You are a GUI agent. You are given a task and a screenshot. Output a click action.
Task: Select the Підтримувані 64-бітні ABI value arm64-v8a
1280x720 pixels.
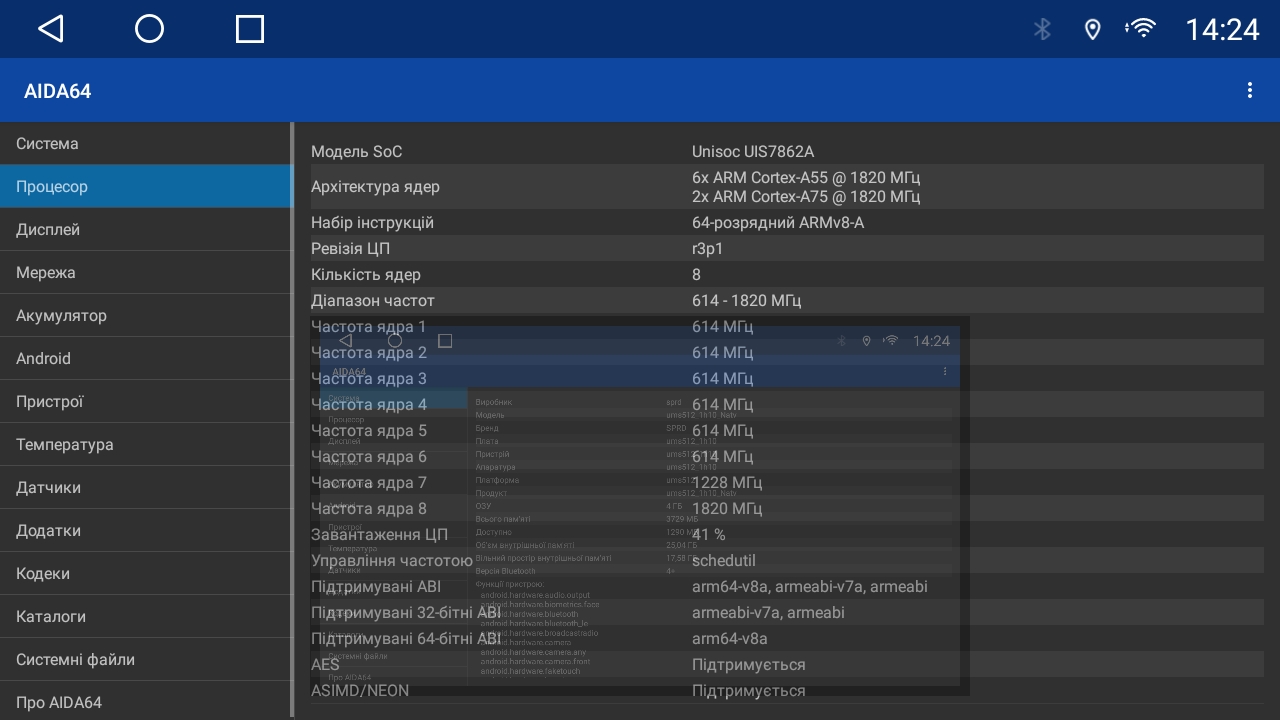730,639
